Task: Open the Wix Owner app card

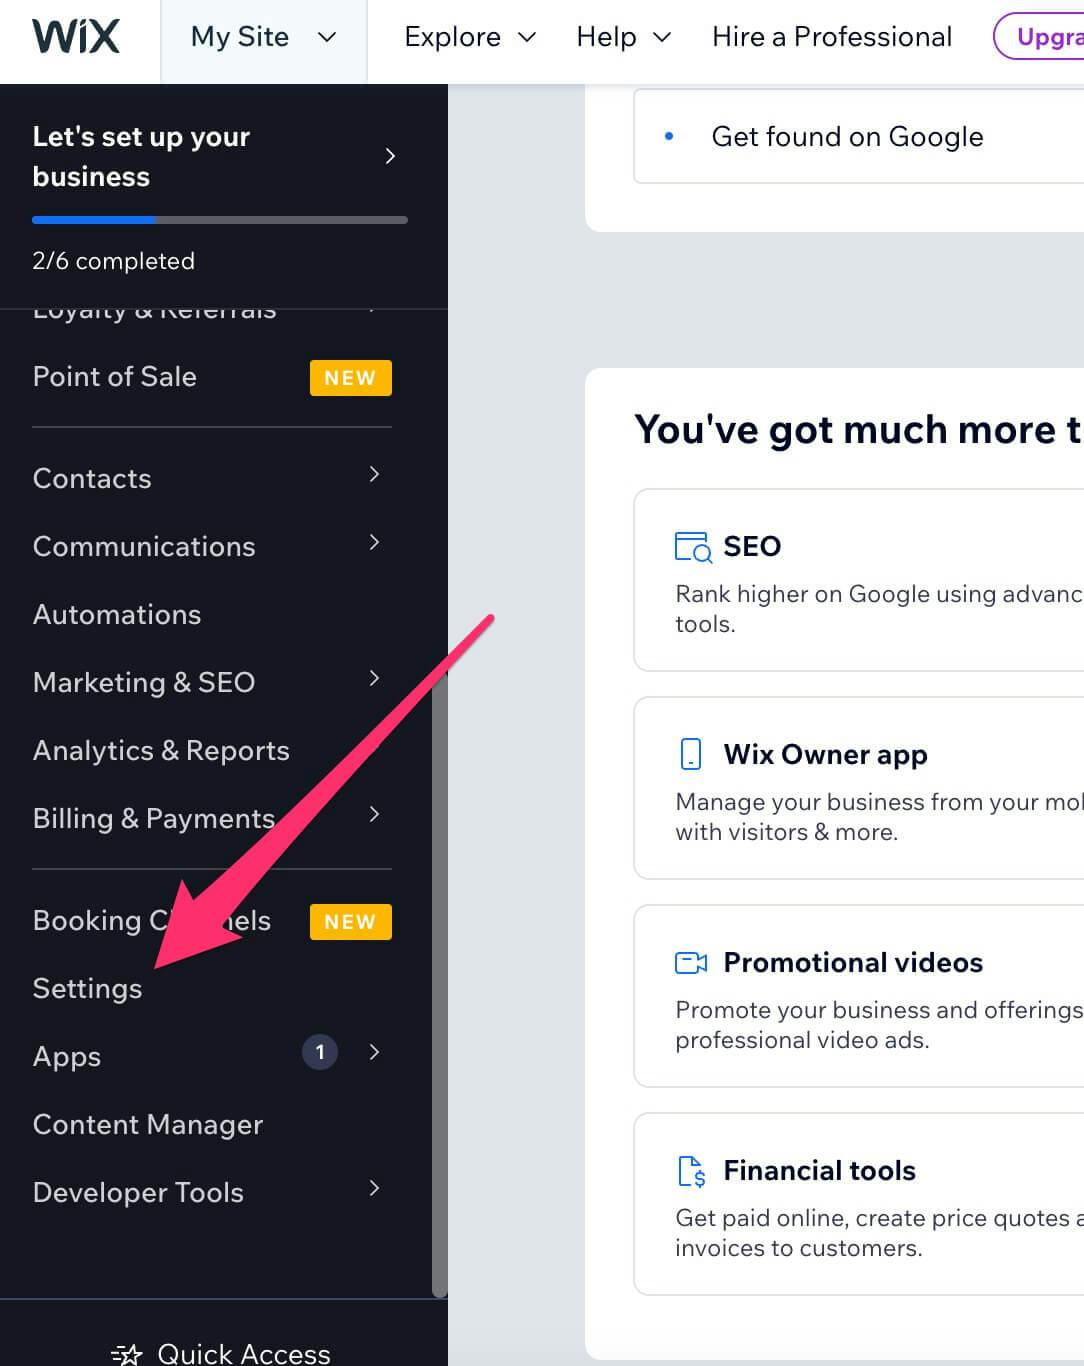Action: pos(859,788)
